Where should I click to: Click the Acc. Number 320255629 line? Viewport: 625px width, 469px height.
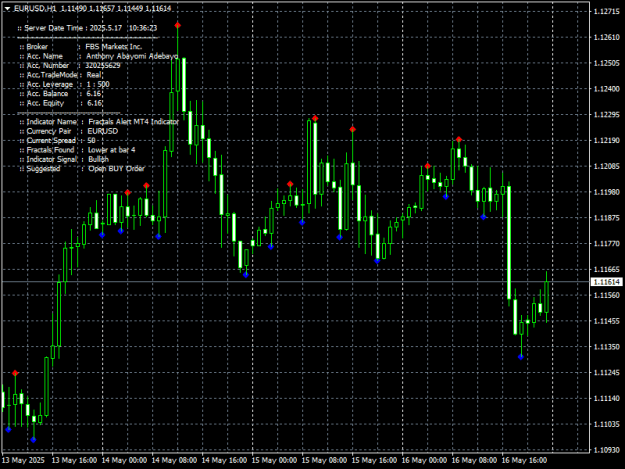pos(69,66)
